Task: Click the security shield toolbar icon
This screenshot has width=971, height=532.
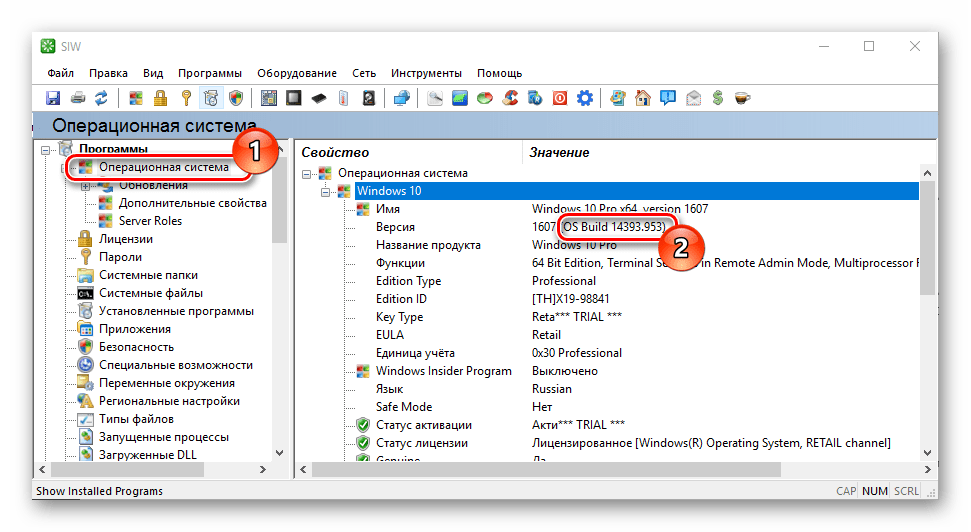Action: click(x=236, y=98)
